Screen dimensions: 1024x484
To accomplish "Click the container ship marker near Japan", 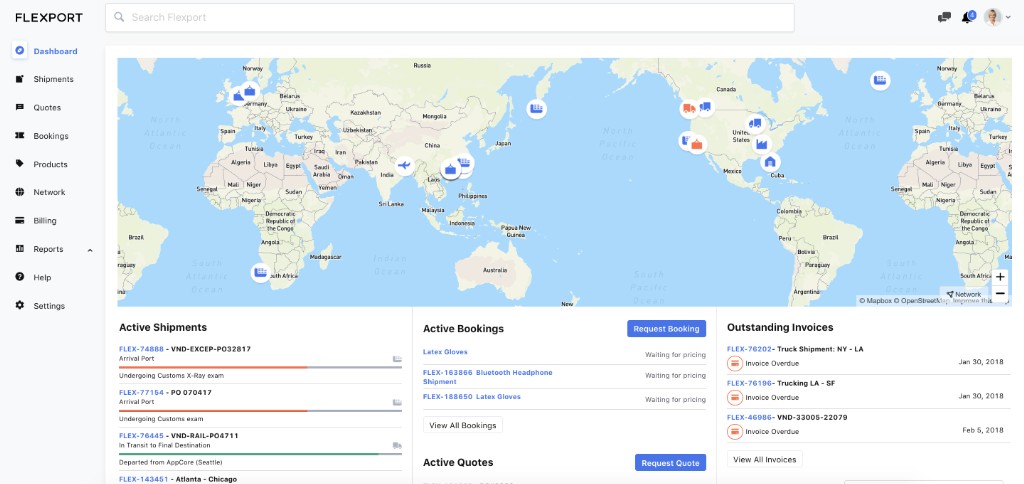I will click(537, 108).
